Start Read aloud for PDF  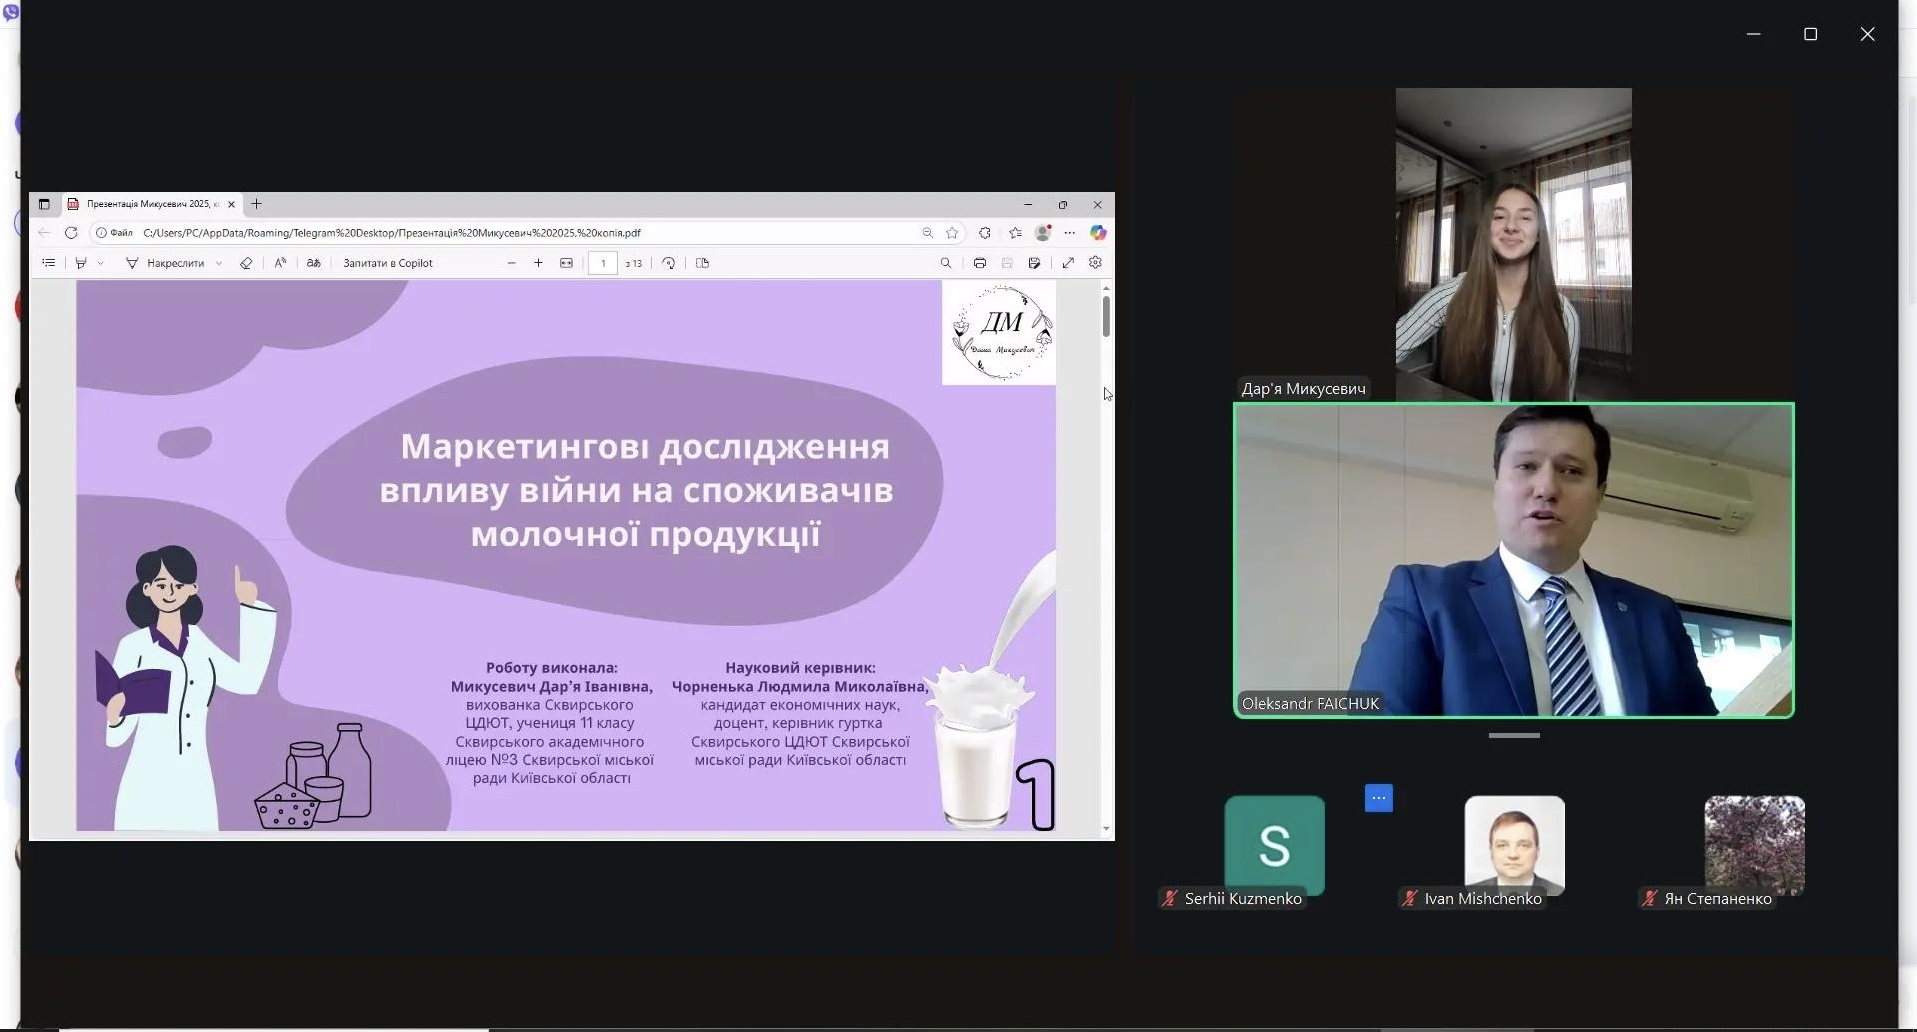click(280, 263)
